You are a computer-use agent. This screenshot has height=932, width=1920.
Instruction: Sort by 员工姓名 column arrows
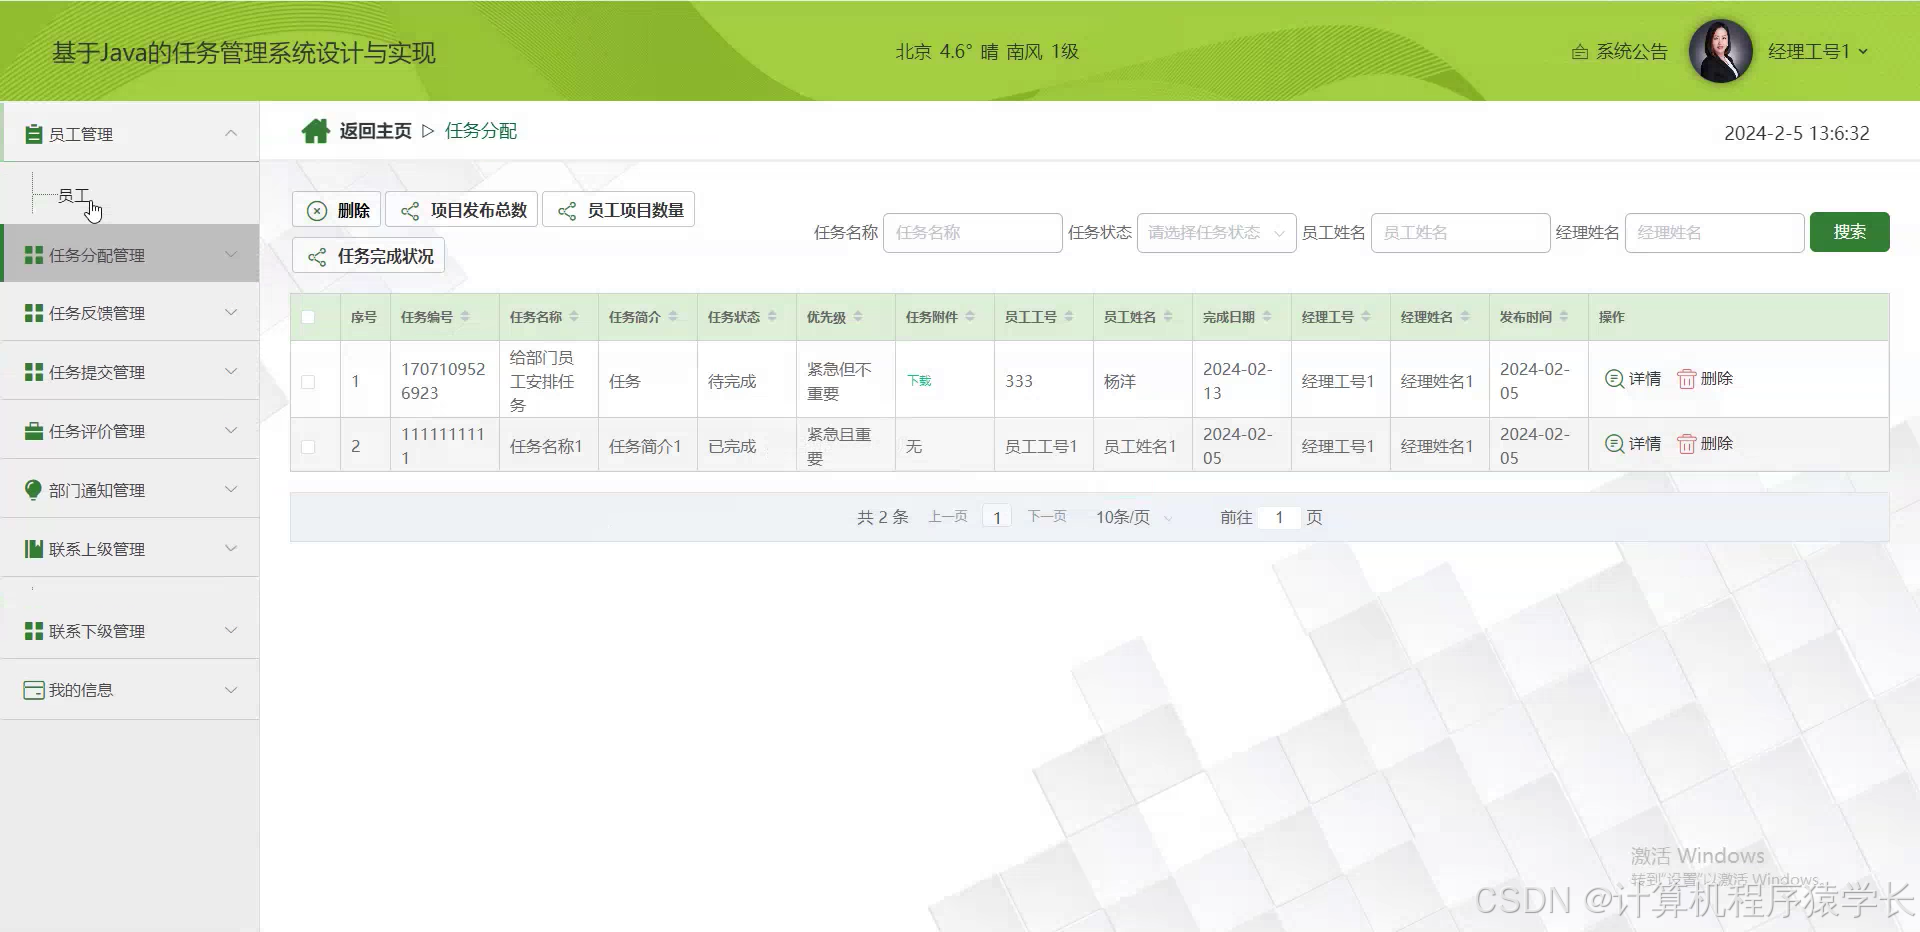1168,317
